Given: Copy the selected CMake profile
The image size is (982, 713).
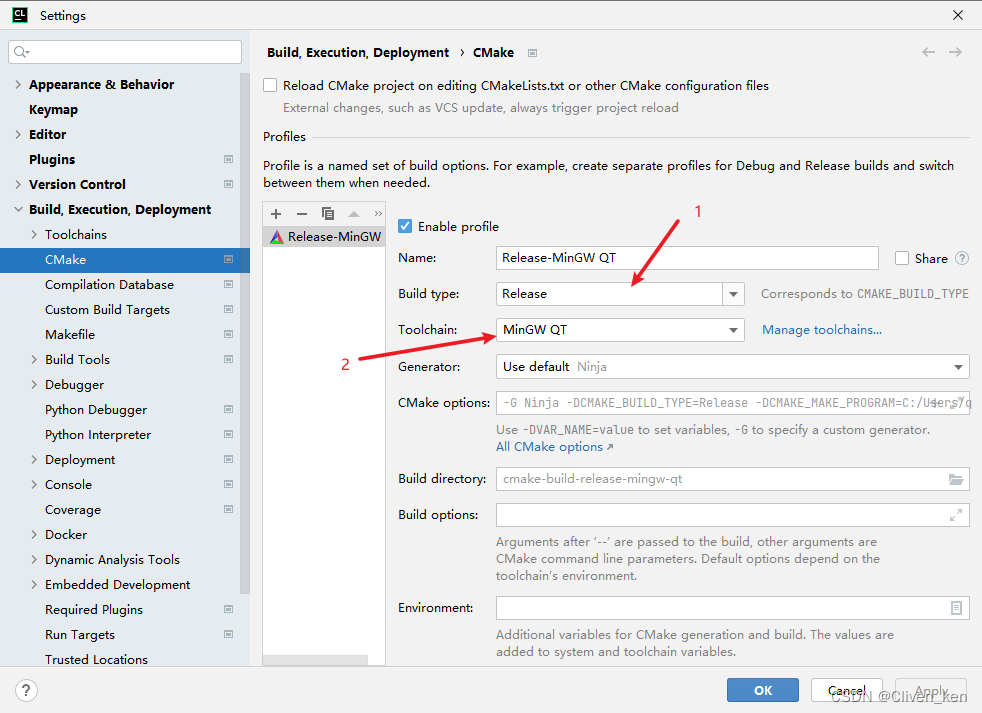Looking at the screenshot, I should [x=328, y=214].
